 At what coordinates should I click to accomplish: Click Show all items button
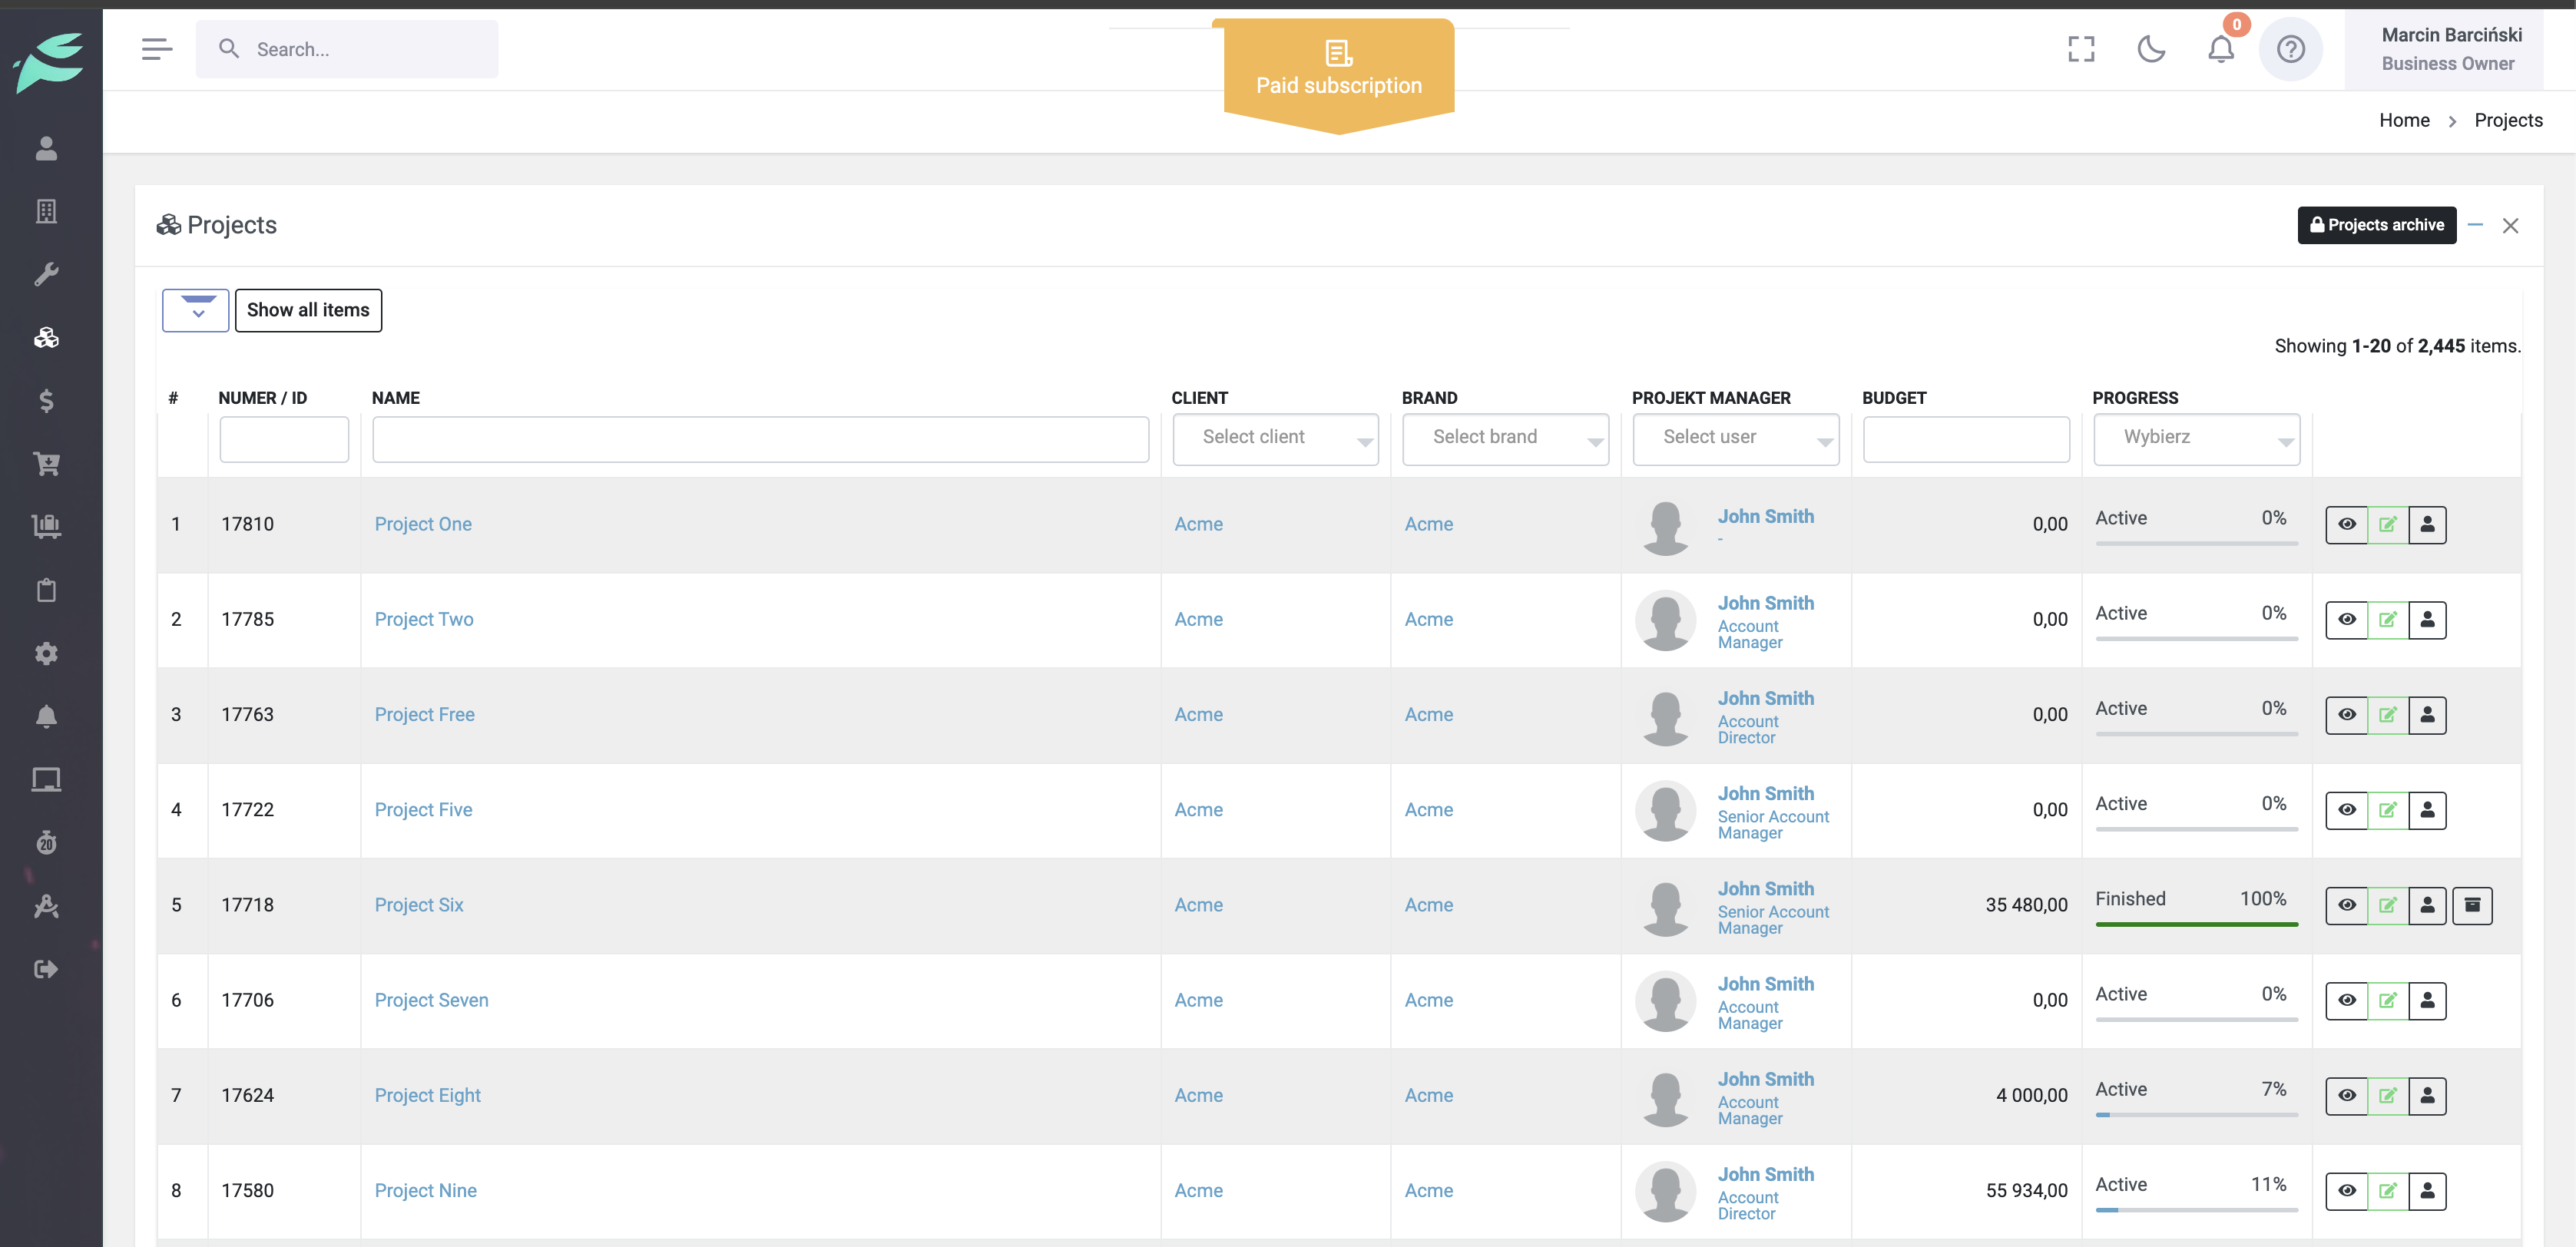point(308,310)
